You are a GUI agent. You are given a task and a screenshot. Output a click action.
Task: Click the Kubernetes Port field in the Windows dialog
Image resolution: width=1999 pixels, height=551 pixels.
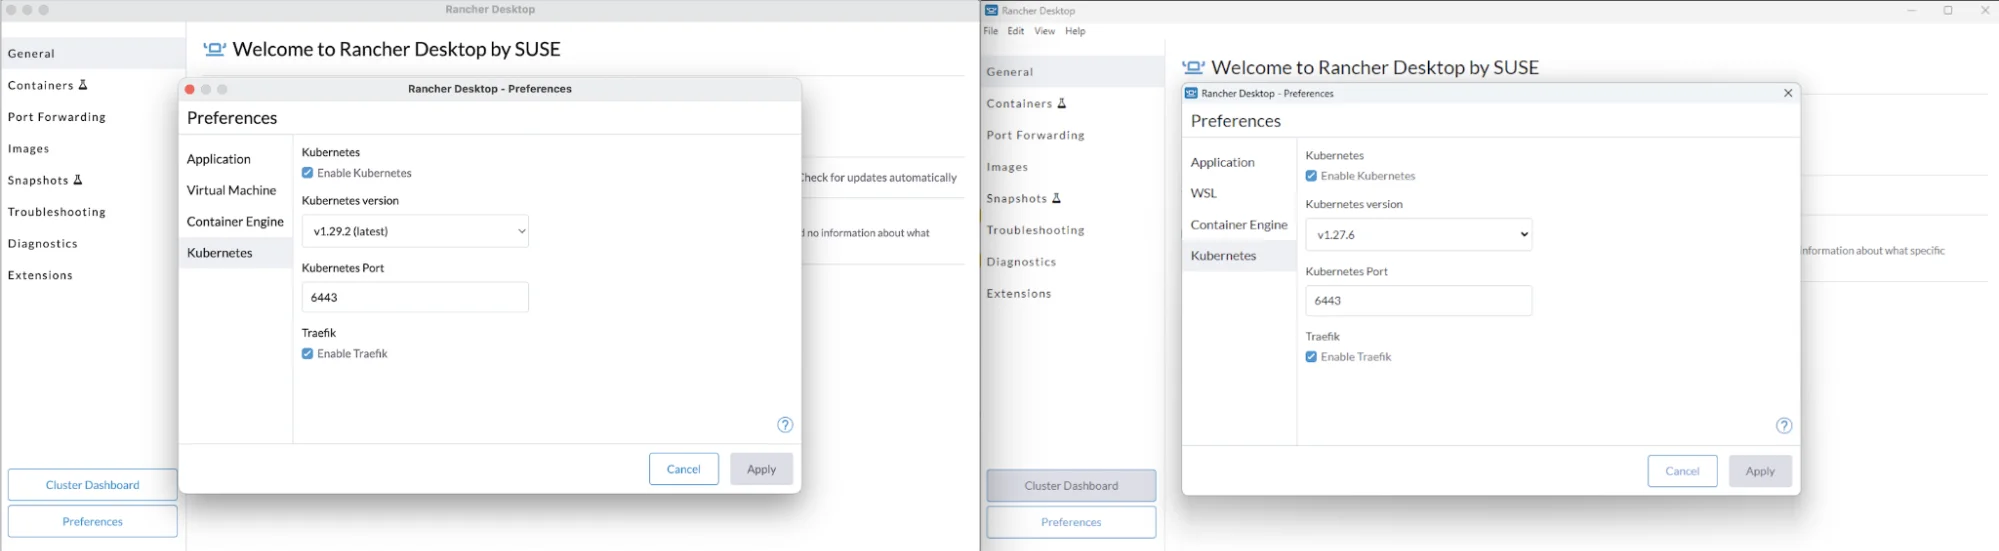coord(1419,301)
